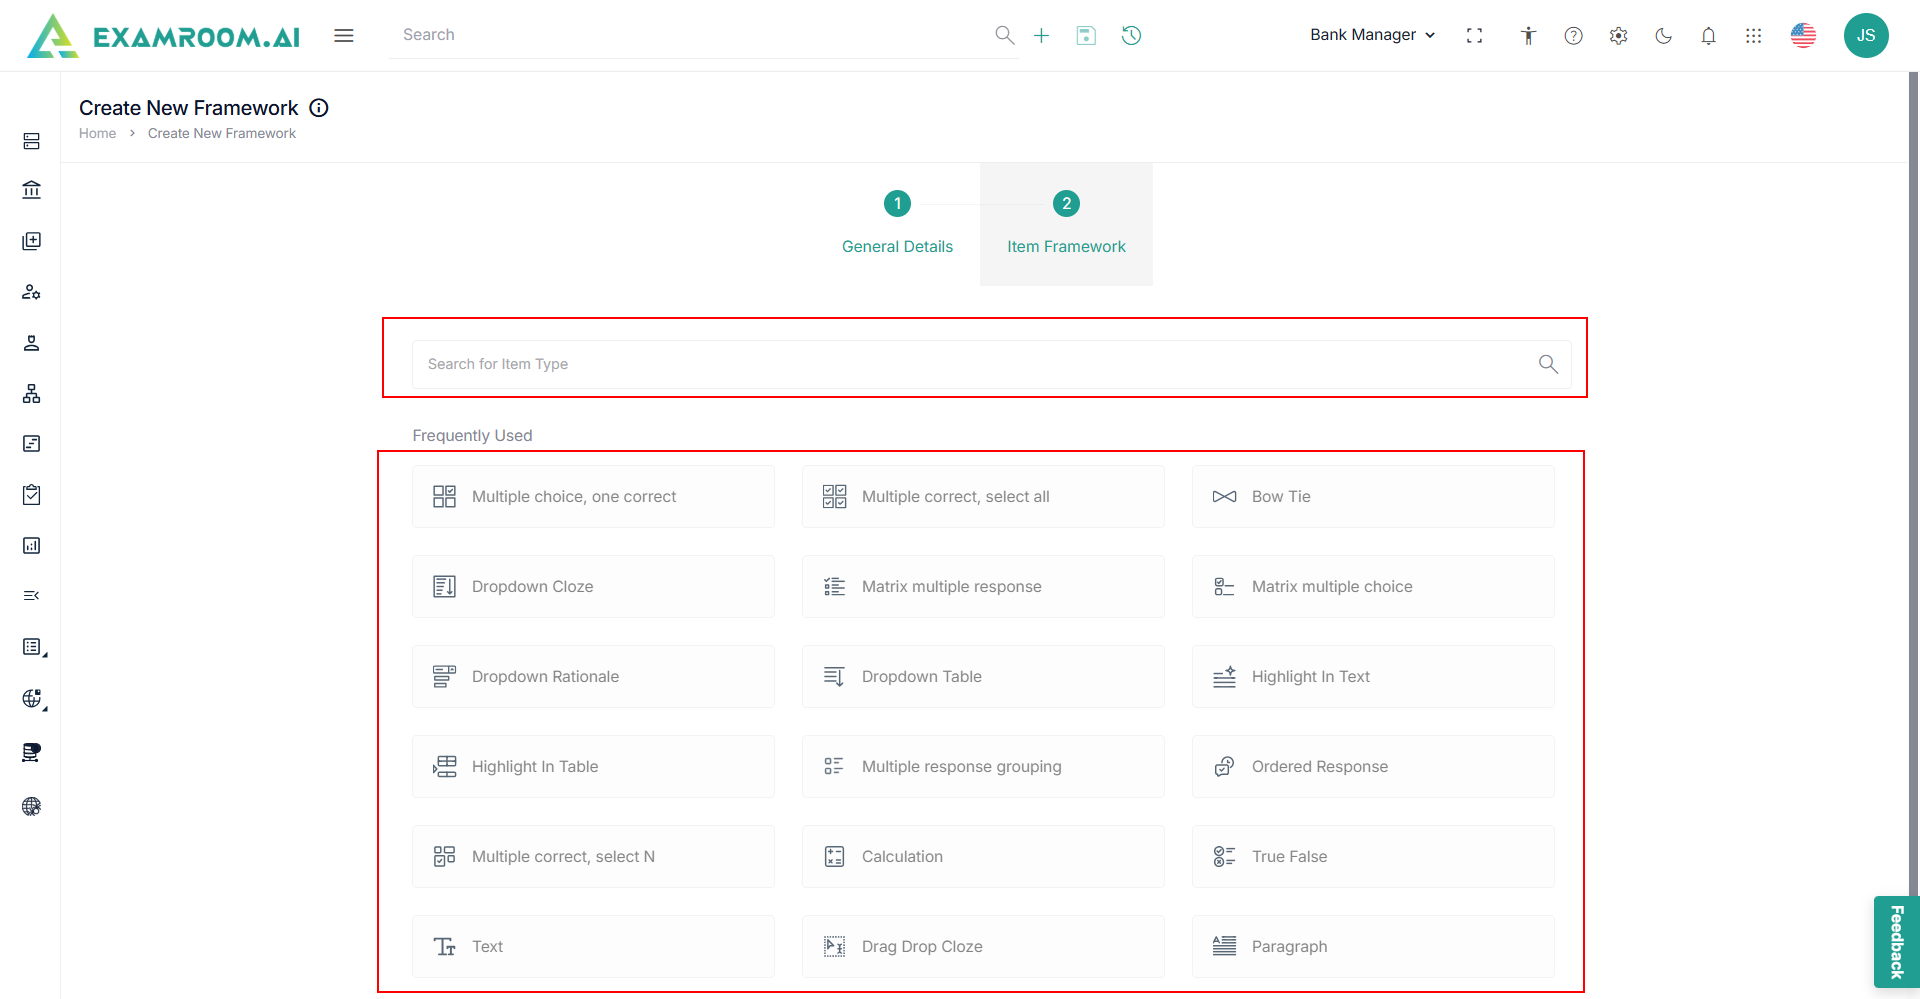The width and height of the screenshot is (1920, 999).
Task: Toggle dark mode moon icon
Action: [1663, 36]
